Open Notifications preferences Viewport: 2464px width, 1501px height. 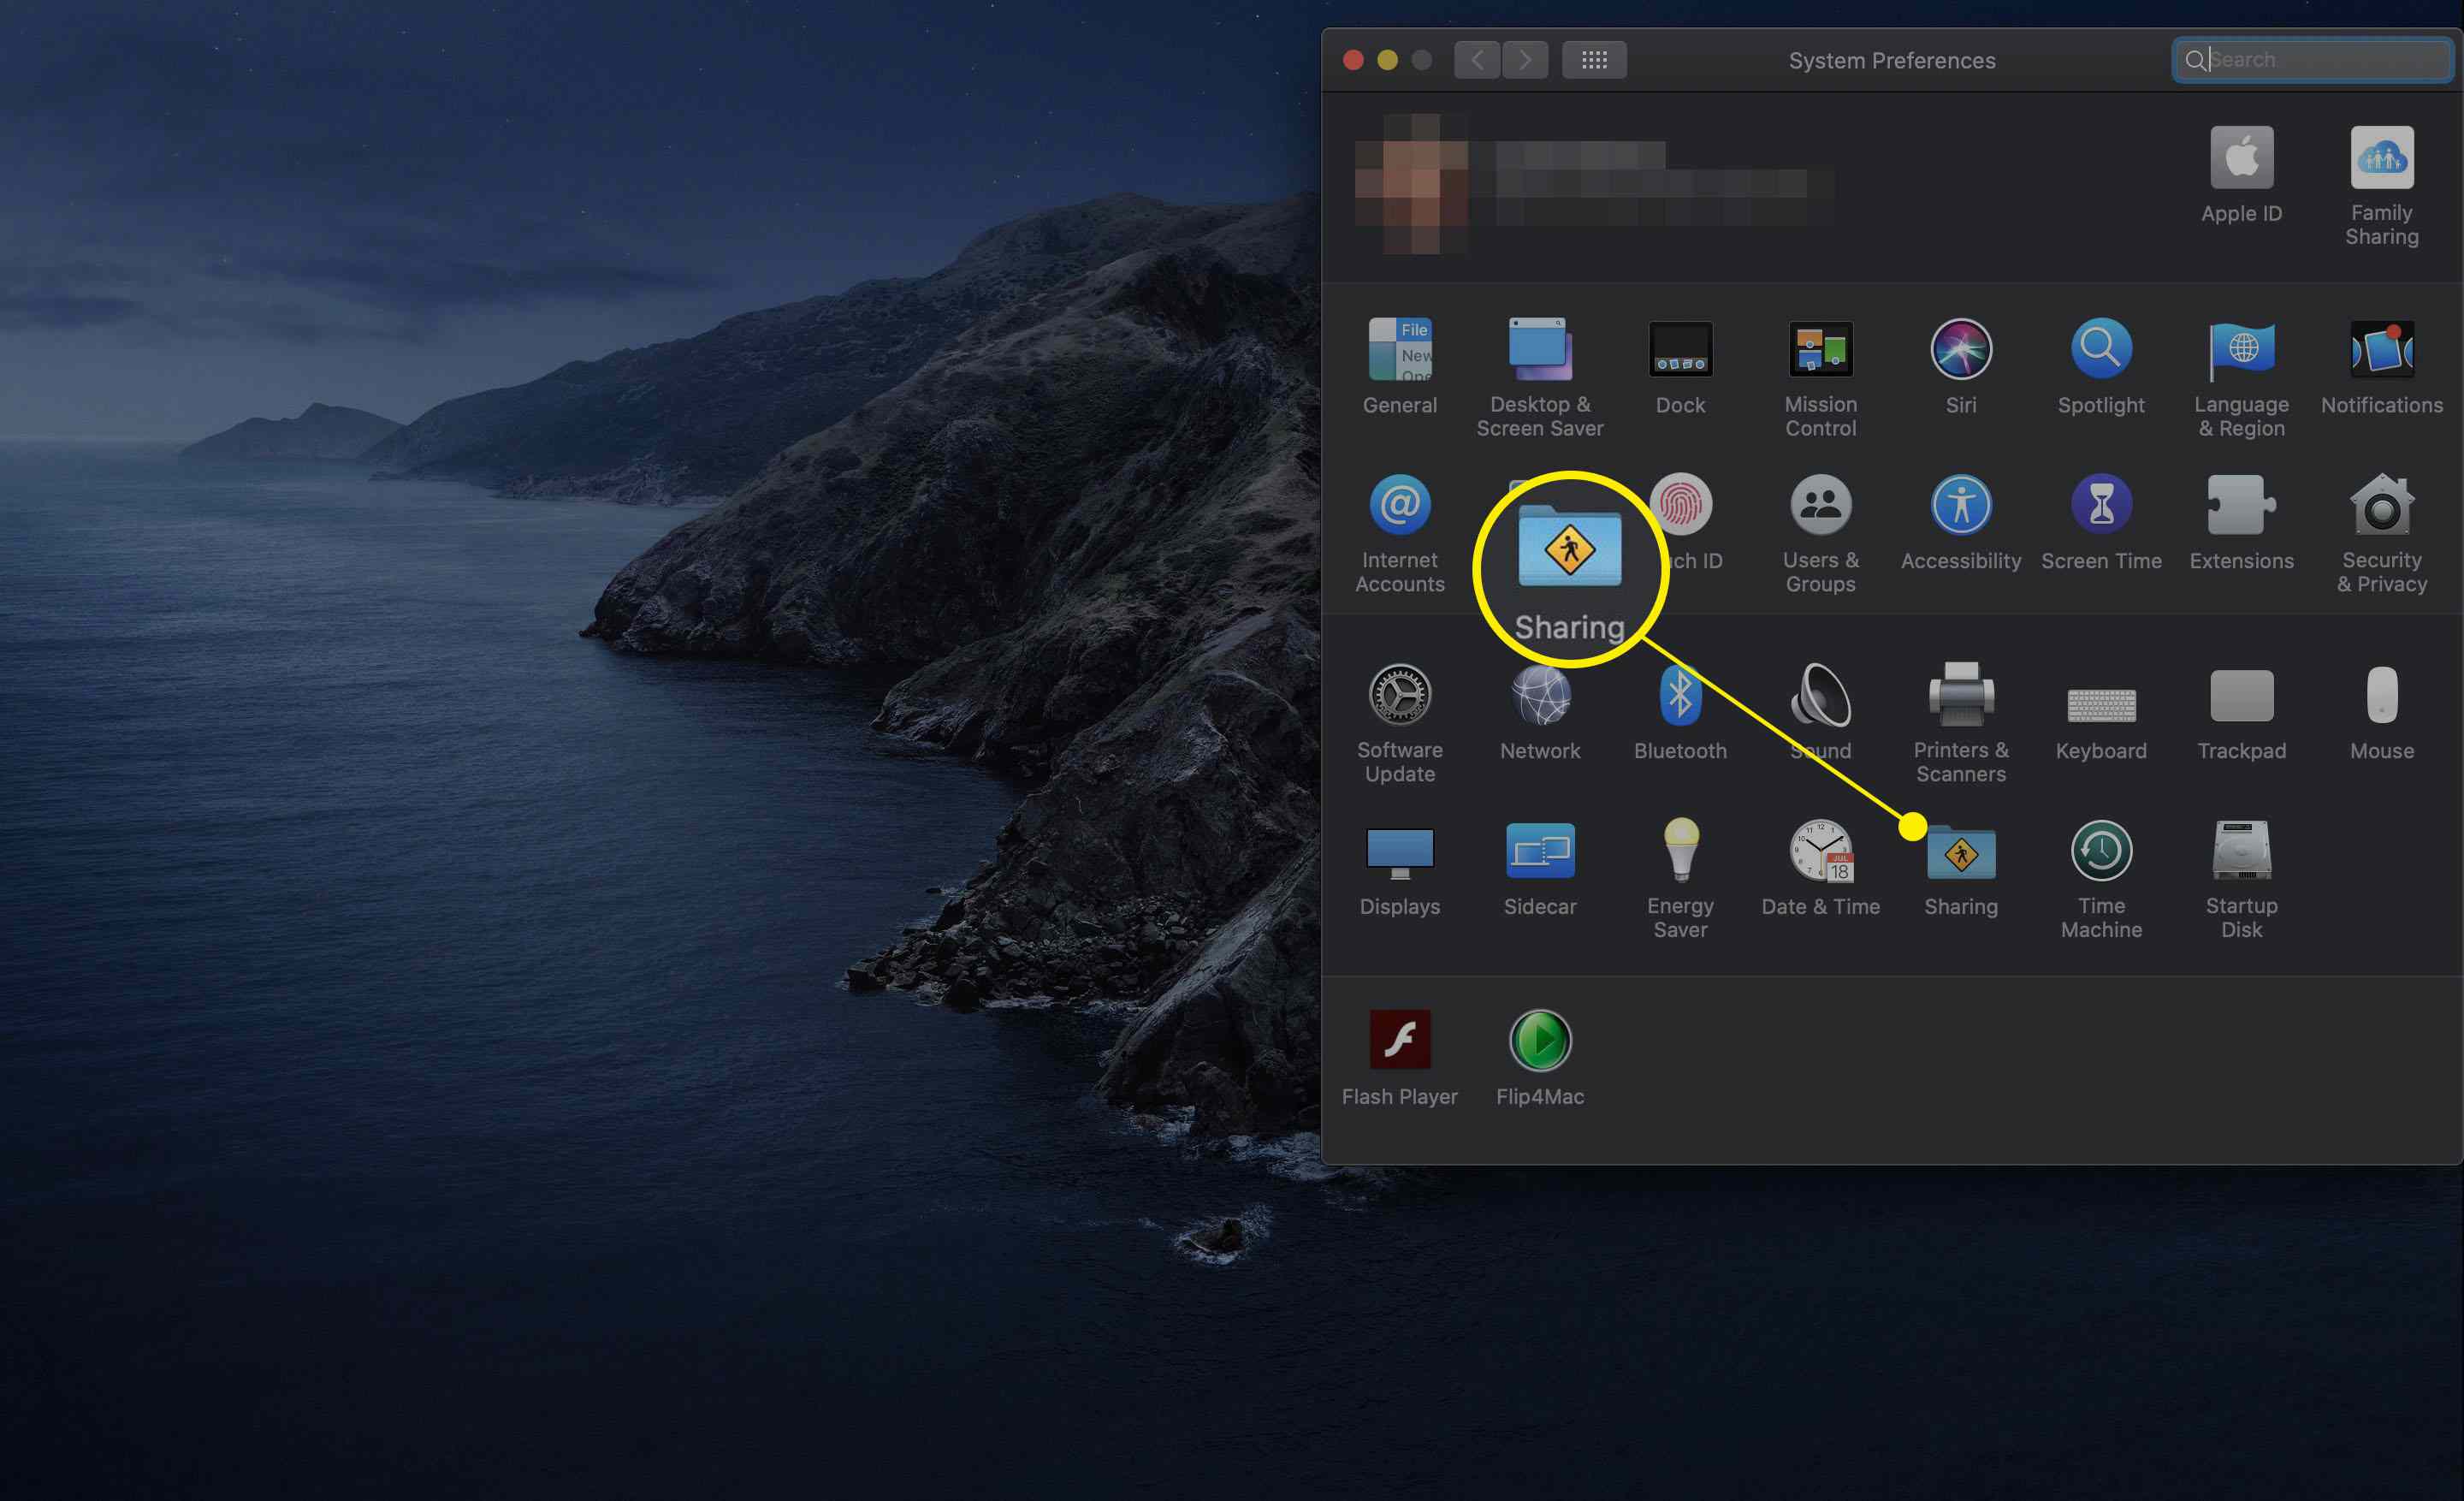[2382, 350]
